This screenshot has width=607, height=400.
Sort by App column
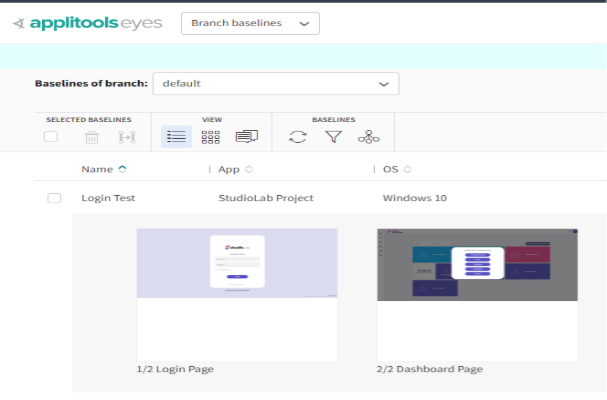click(x=235, y=169)
